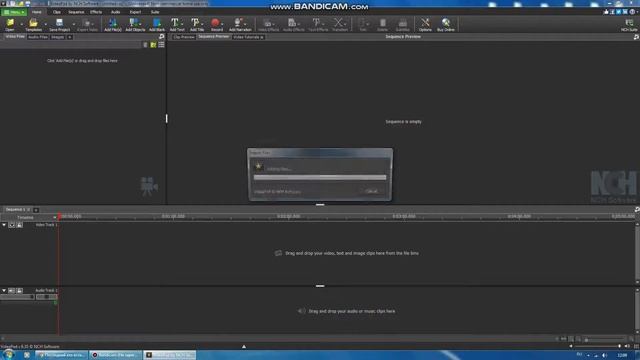Select the Clip Preview tab

(184, 37)
